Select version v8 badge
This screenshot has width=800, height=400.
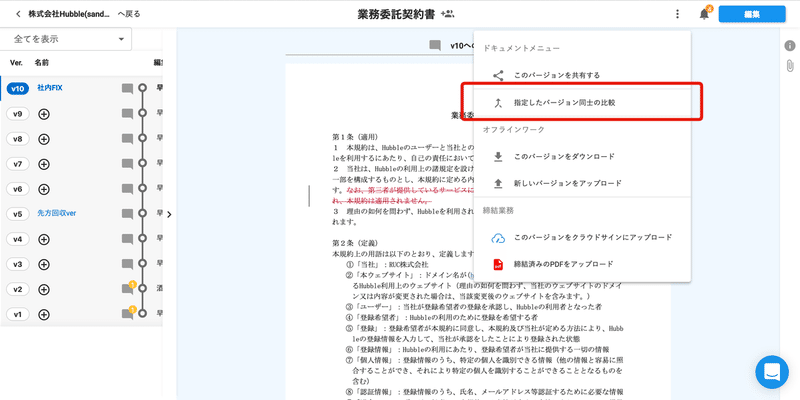click(x=18, y=139)
